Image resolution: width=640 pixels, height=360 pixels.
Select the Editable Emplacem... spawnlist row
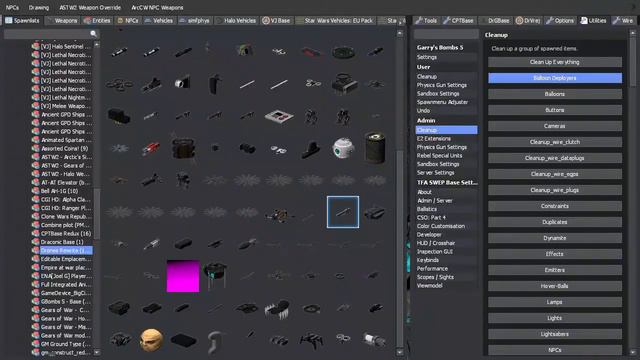62,259
